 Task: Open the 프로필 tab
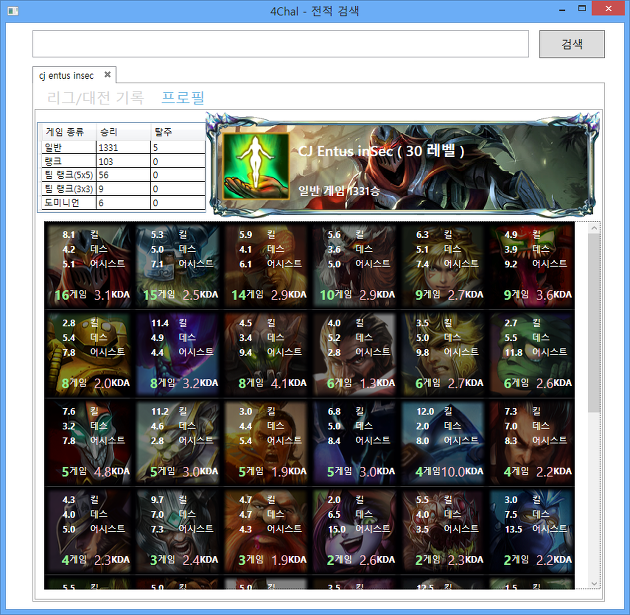183,98
